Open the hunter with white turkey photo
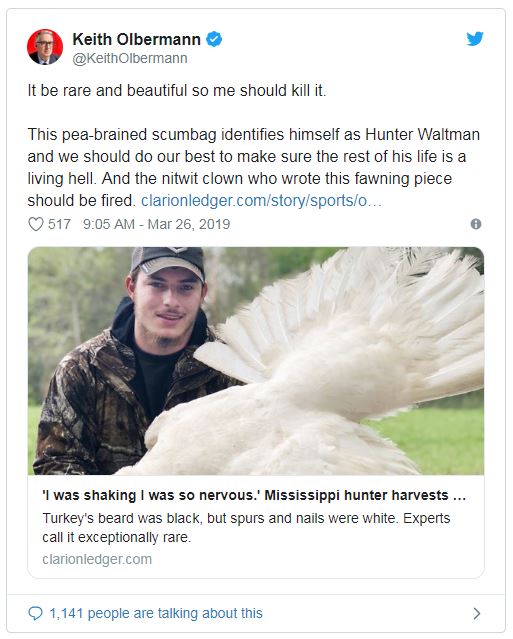Image resolution: width=513 pixels, height=639 pixels. point(256,361)
